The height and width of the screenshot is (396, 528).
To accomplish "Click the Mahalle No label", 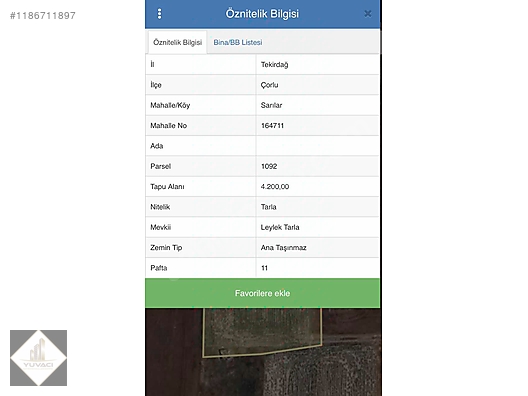I will point(168,126).
